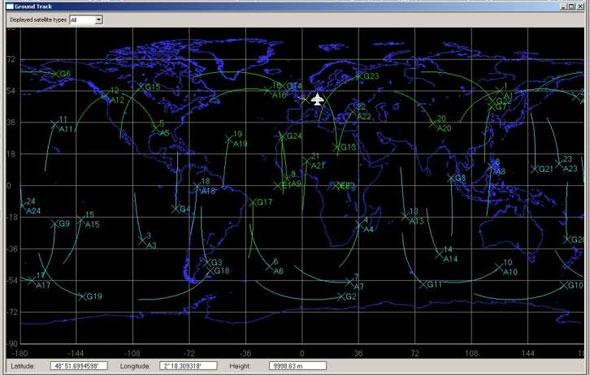Click the G17 satellite cross marker
The image size is (590, 375).
pyautogui.click(x=252, y=203)
